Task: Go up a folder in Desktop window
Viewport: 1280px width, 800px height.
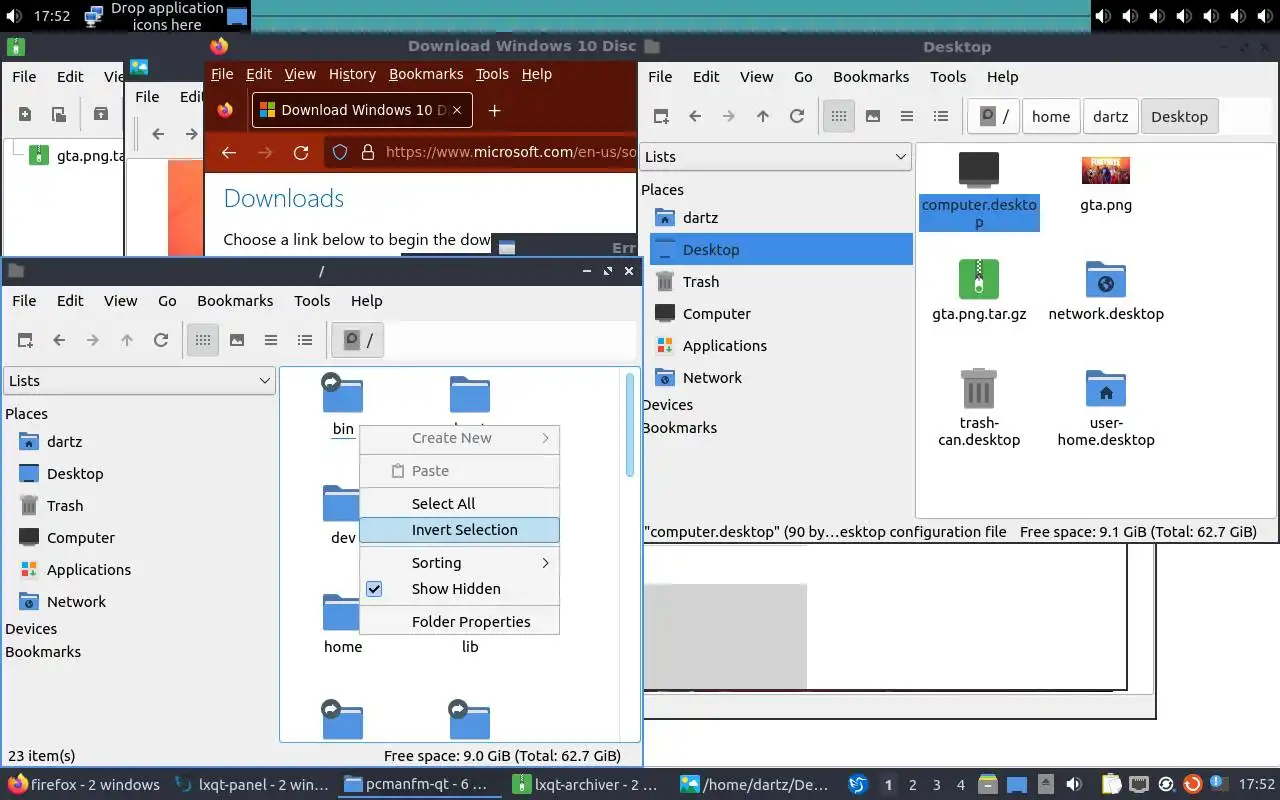Action: [763, 116]
